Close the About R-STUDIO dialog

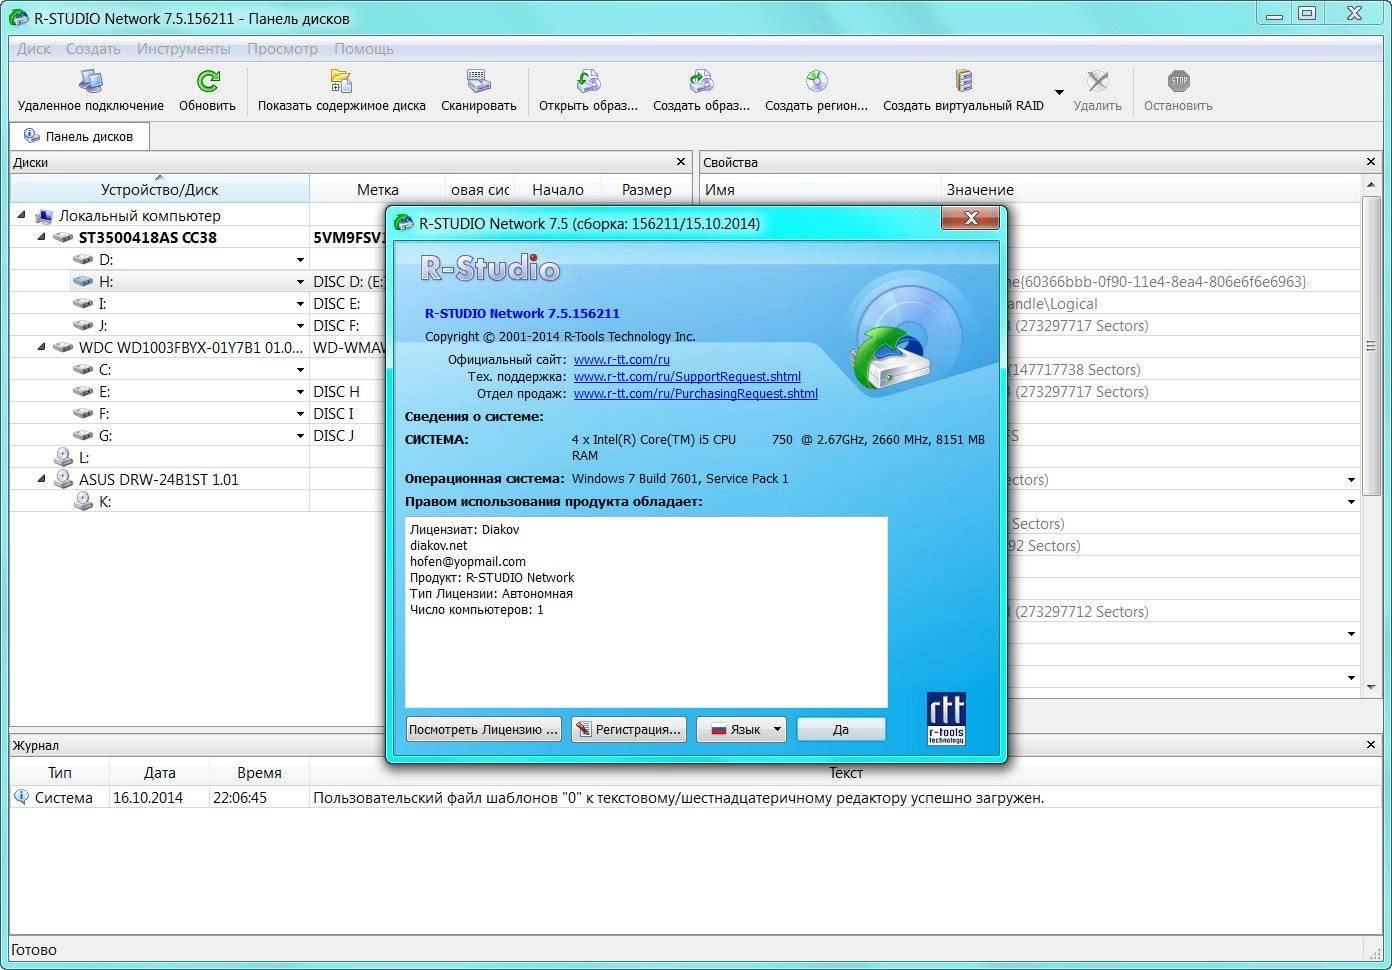point(970,218)
